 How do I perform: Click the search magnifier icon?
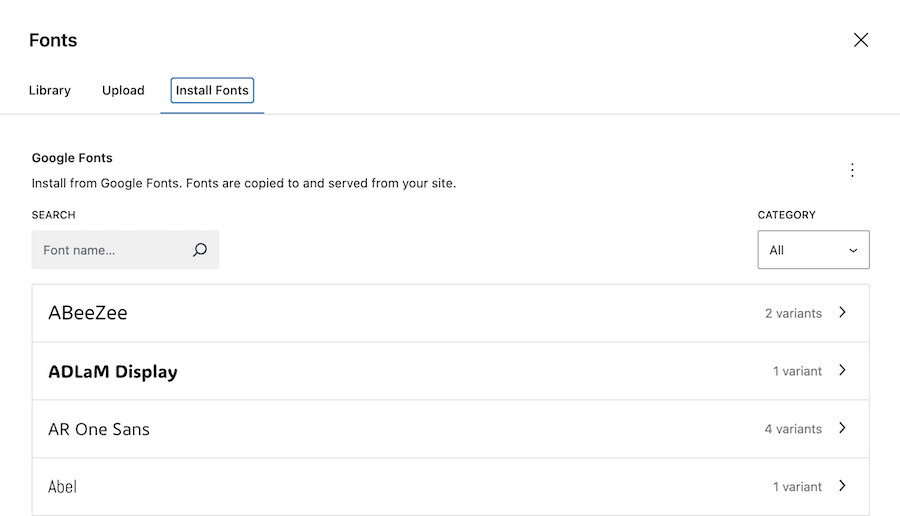[x=200, y=250]
